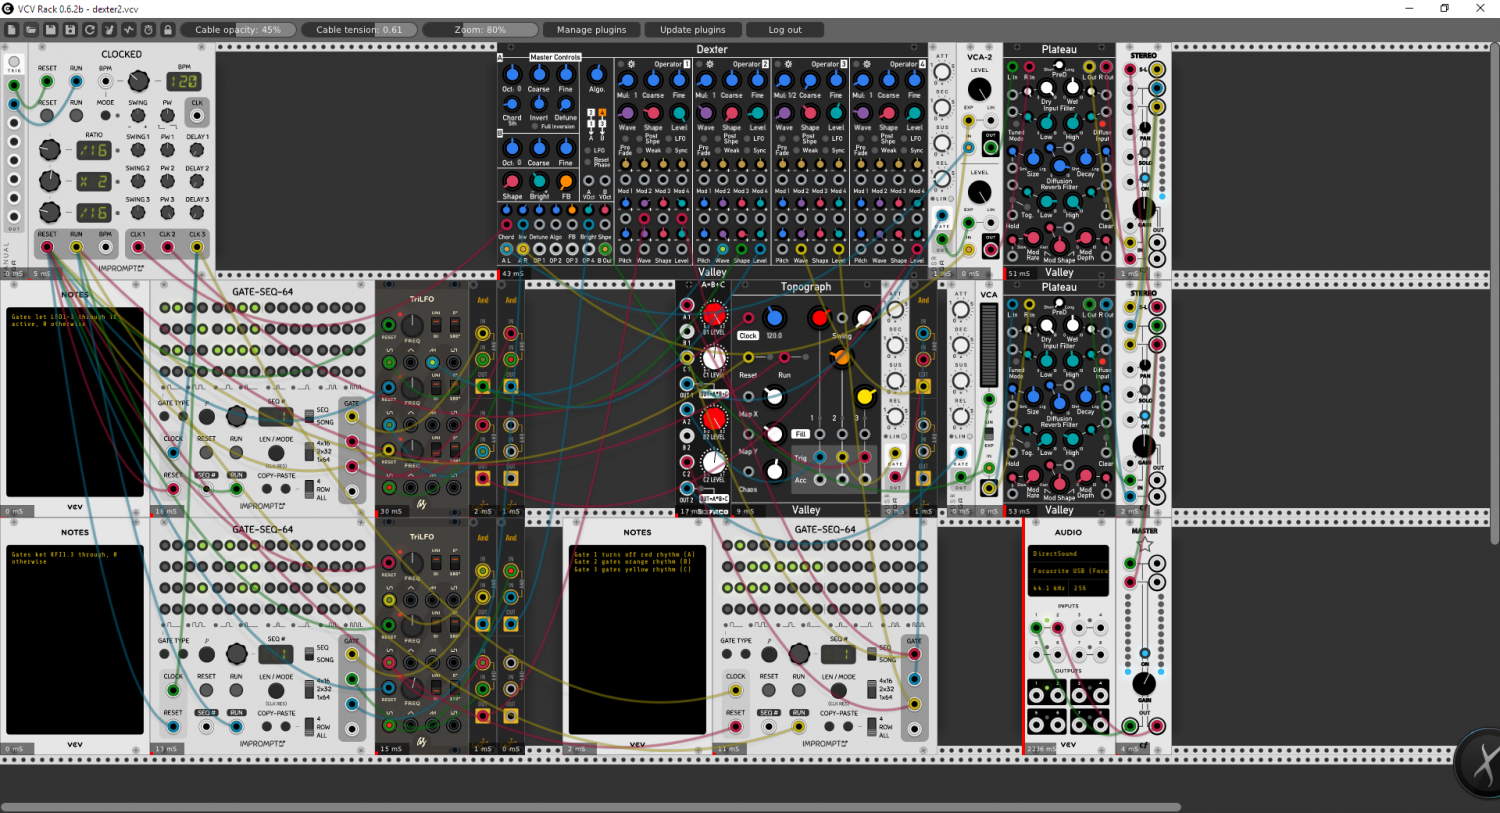Click the Save as toolbar icon

[x=70, y=30]
